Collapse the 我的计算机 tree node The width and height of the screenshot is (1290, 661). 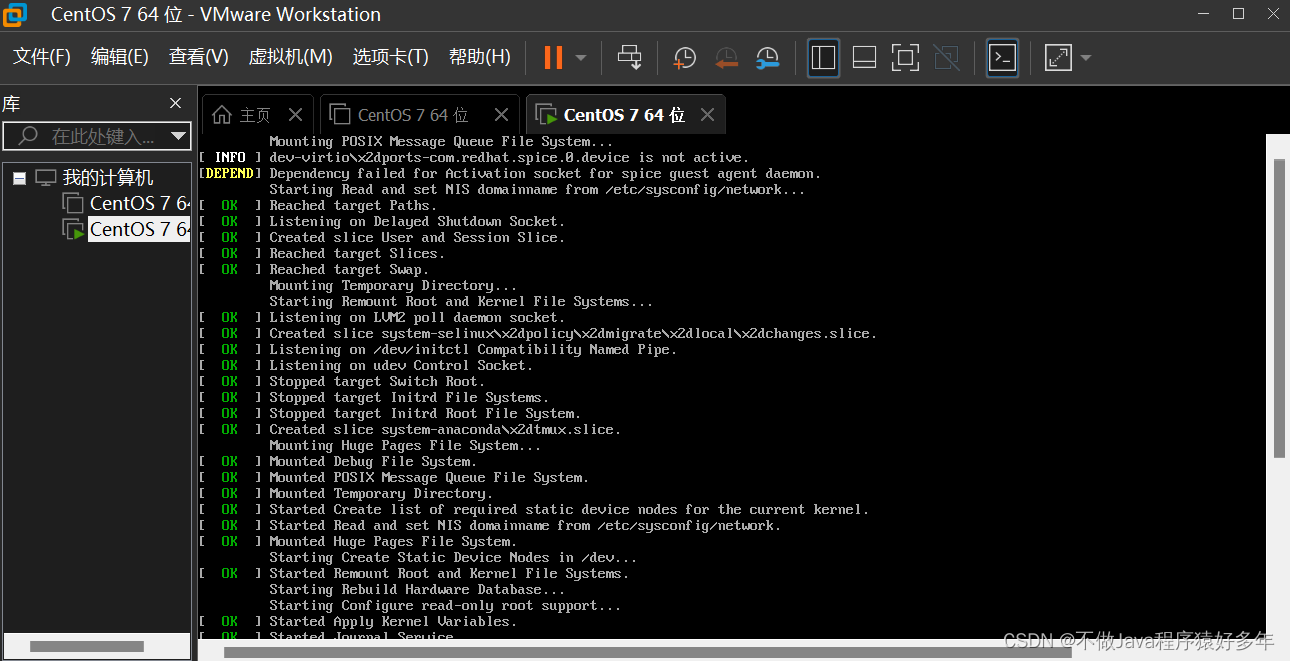(x=19, y=178)
